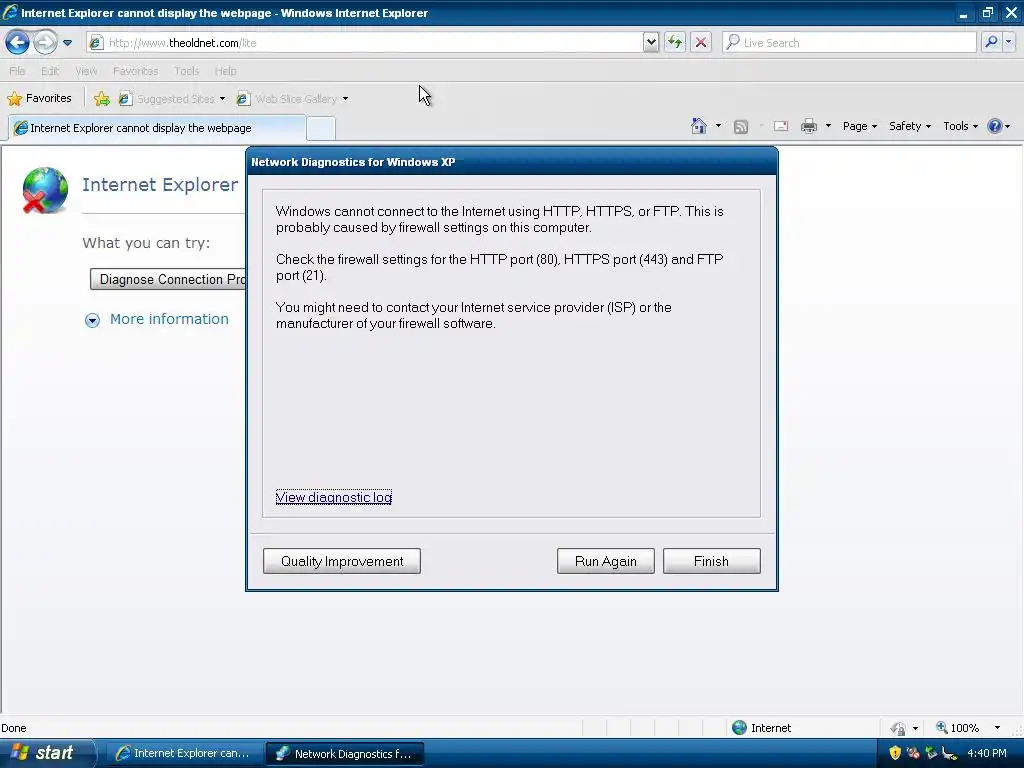Screen dimensions: 1024x768
Task: Switch to Network Diagnostics taskbar button
Action: point(345,754)
